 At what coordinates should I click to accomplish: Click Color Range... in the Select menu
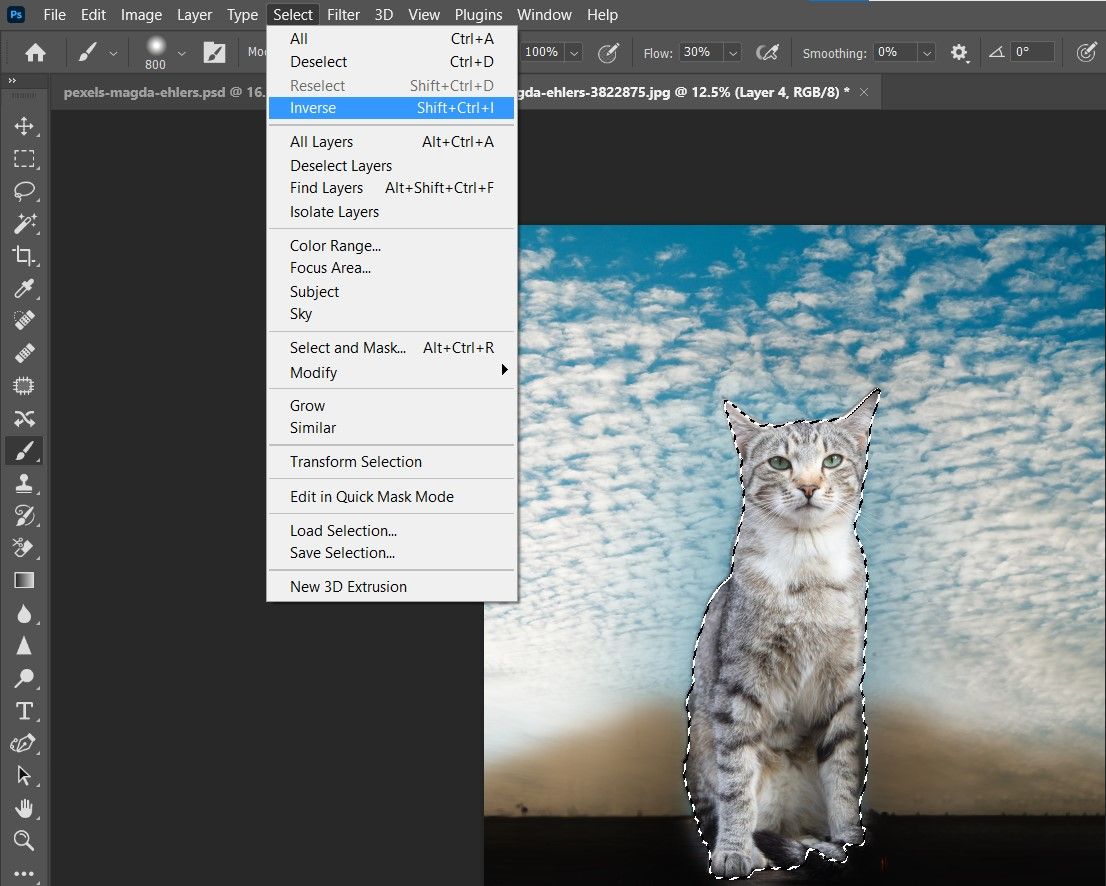click(335, 245)
